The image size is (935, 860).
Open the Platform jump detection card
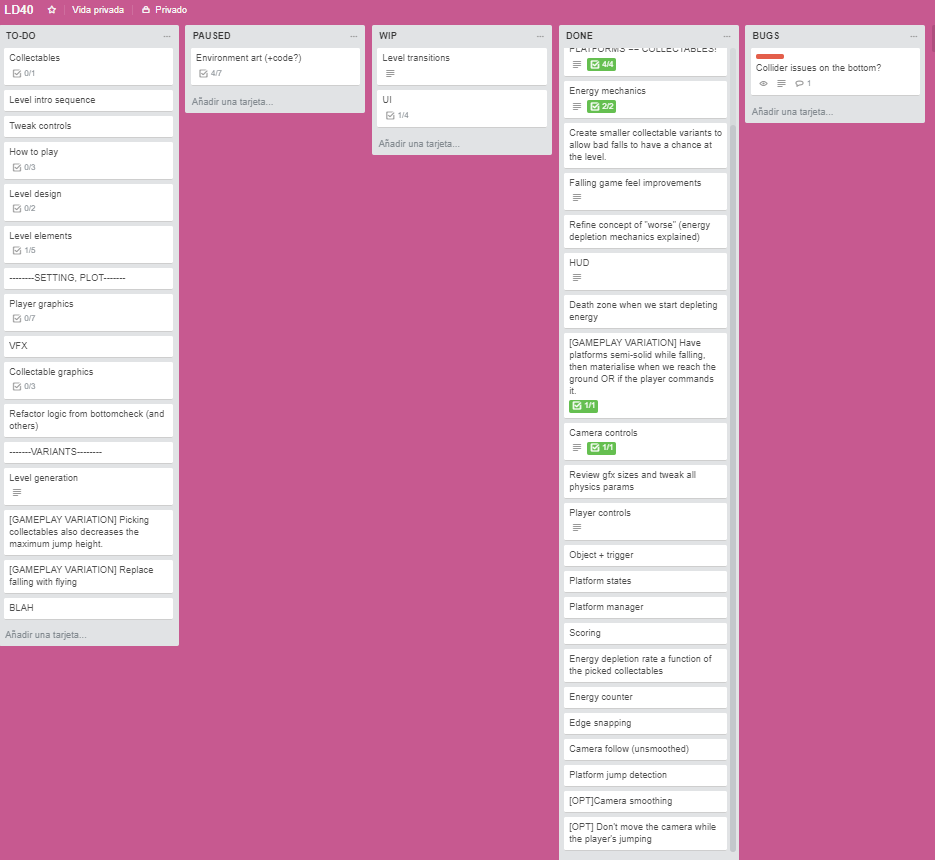tap(645, 775)
